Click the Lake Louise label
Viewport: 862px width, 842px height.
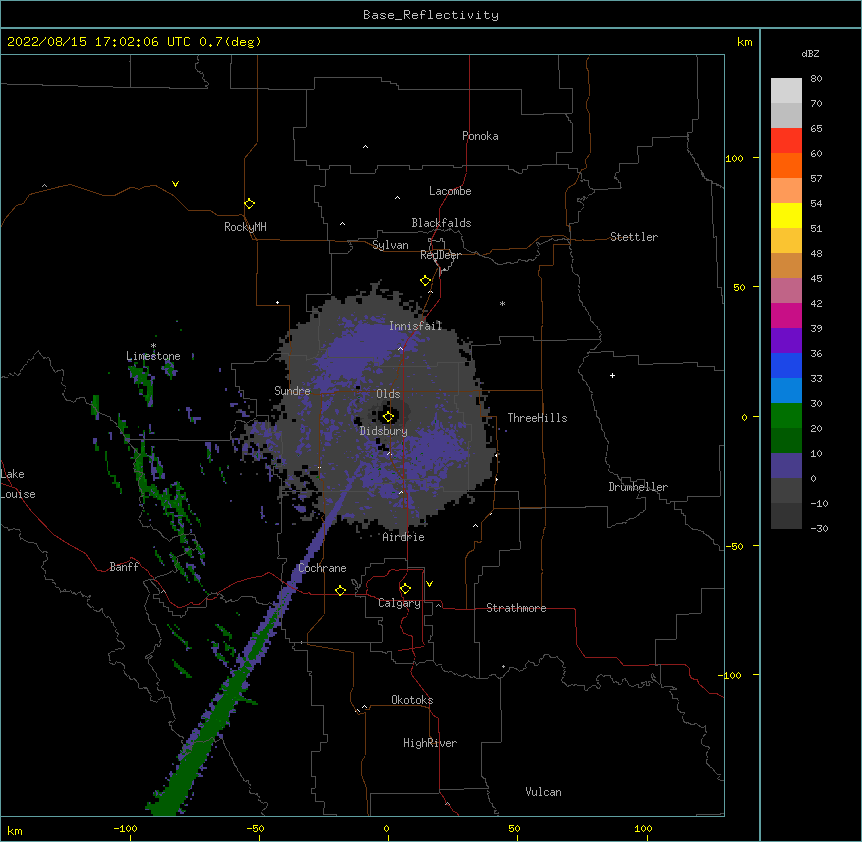point(18,484)
